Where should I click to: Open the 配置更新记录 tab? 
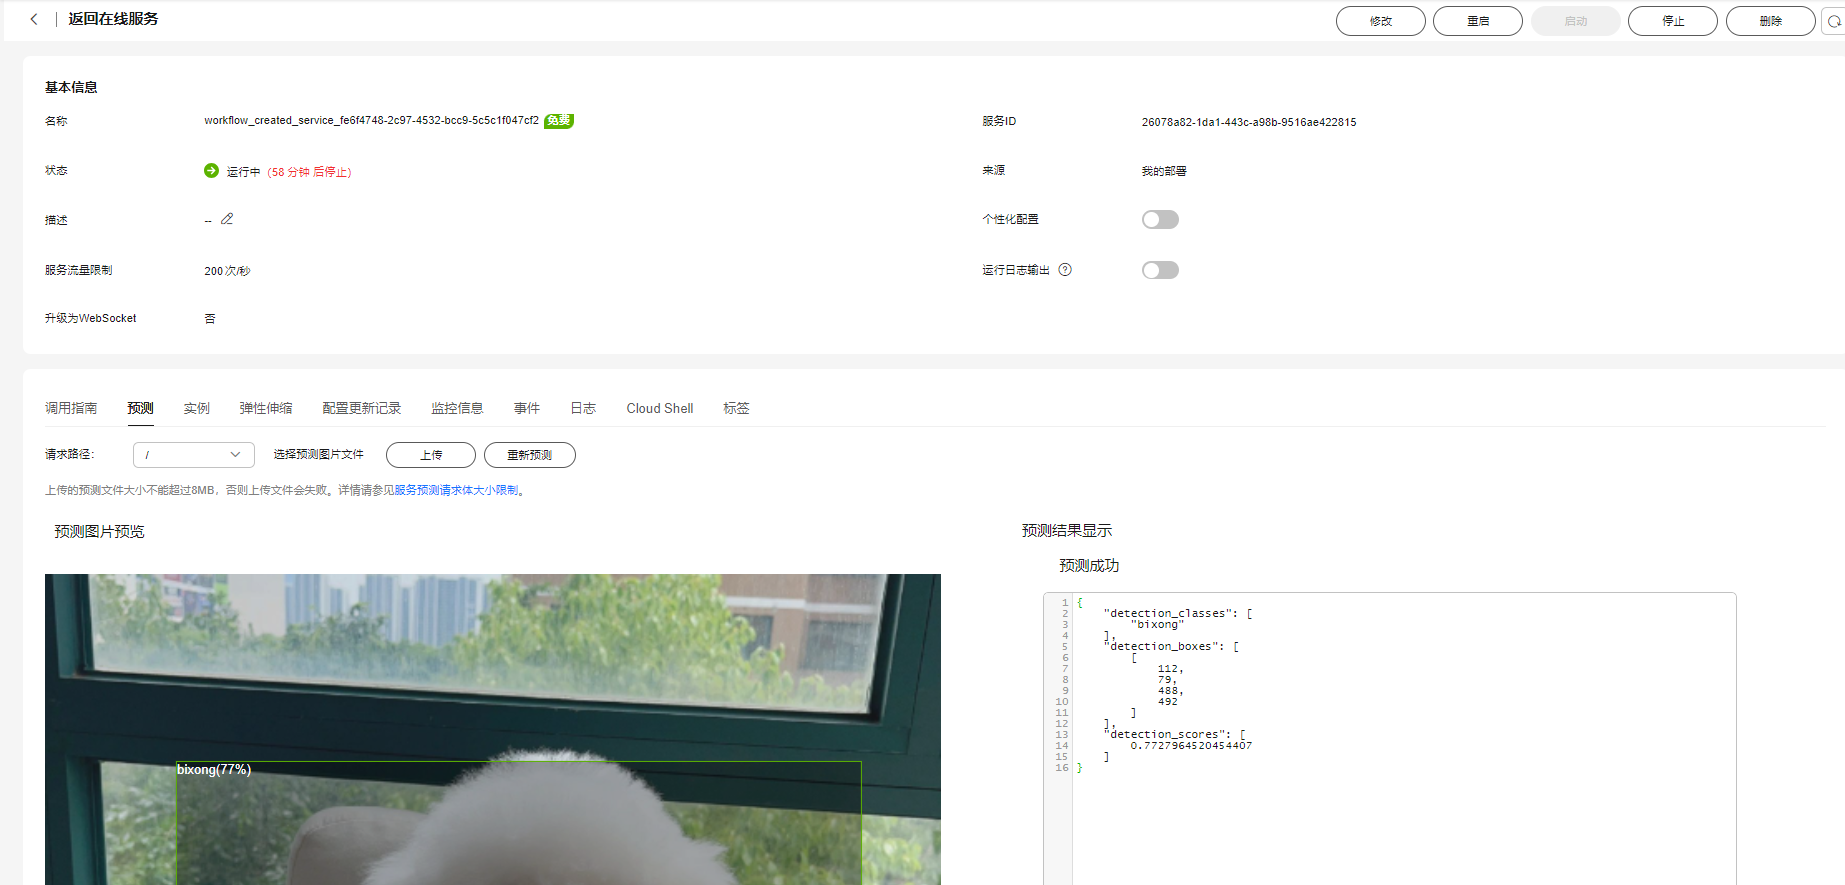[x=362, y=408]
